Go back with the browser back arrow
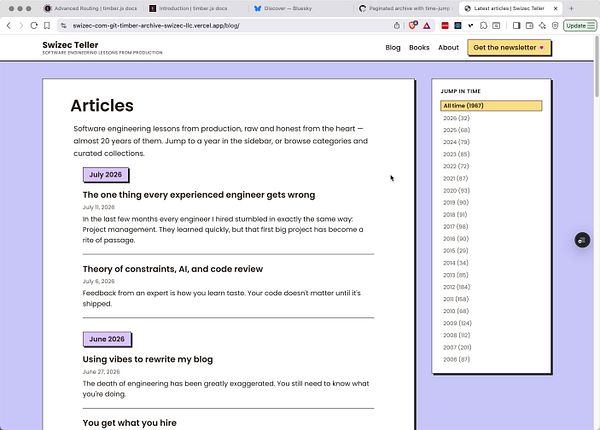 9,26
